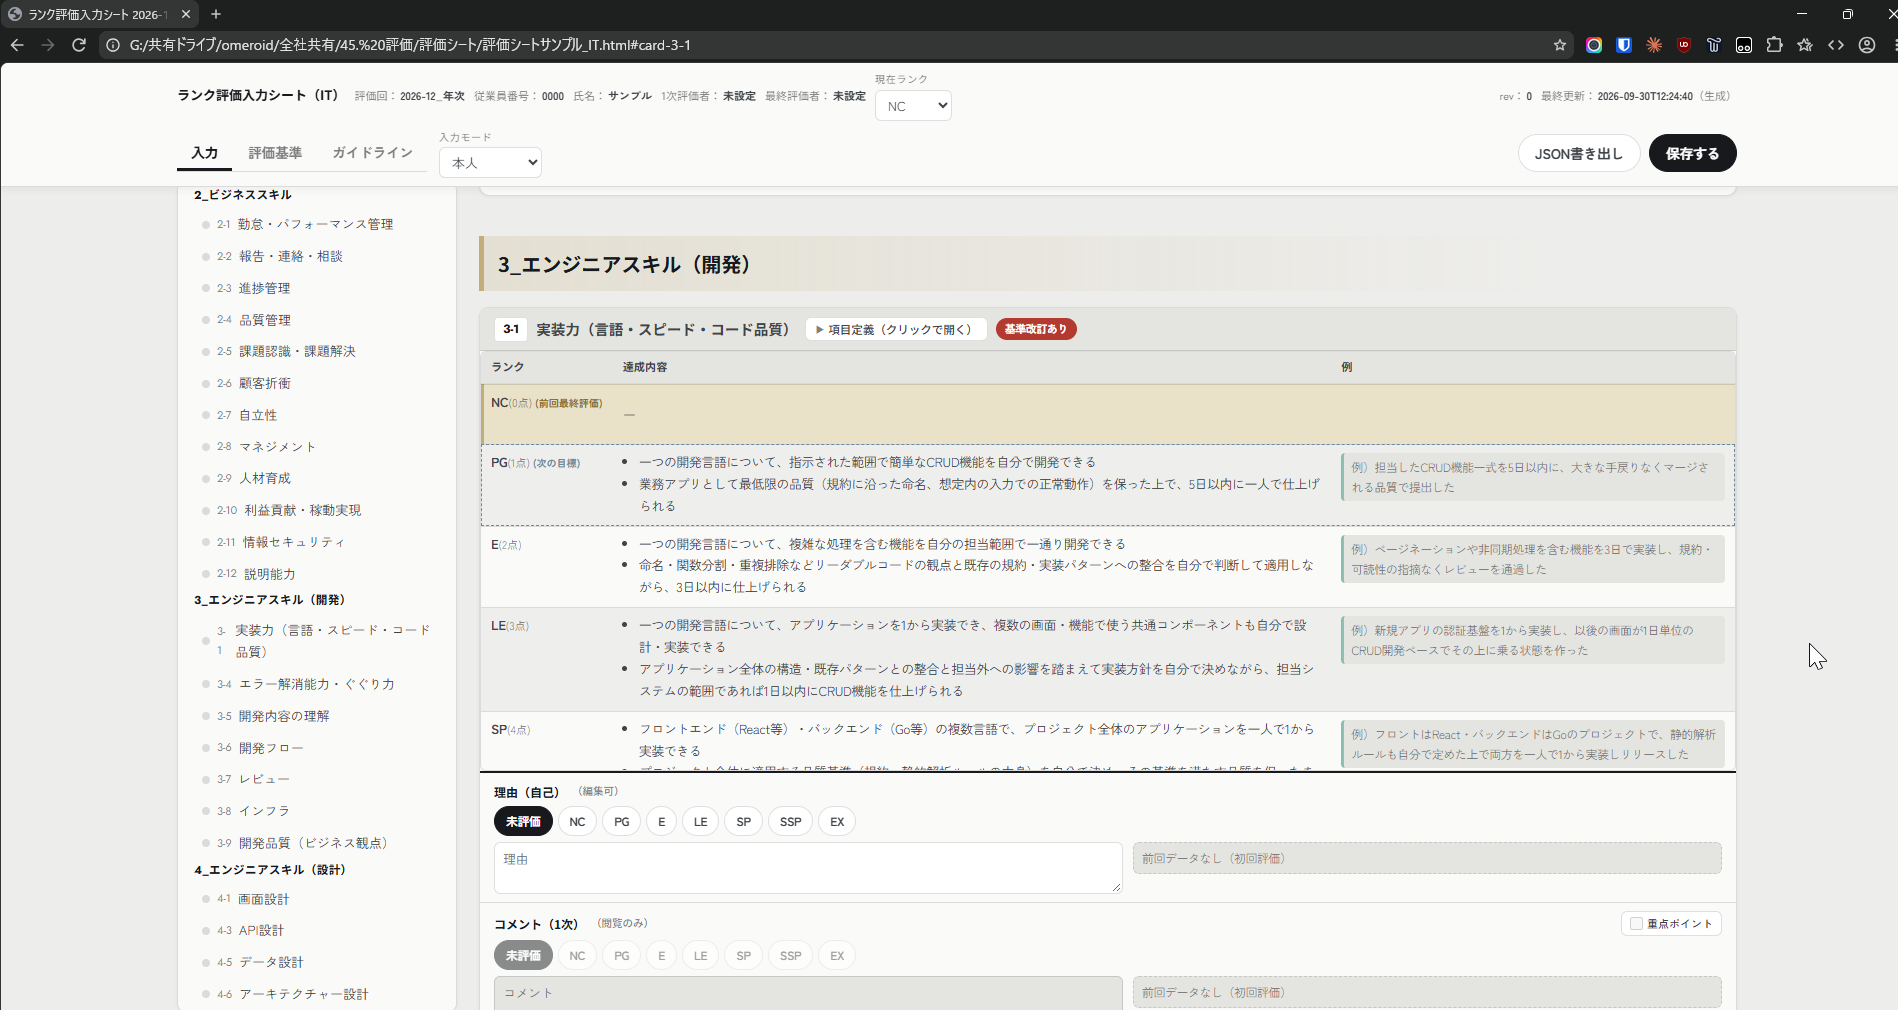Click the 基準改訂あり red badge
This screenshot has width=1898, height=1010.
[x=1036, y=329]
